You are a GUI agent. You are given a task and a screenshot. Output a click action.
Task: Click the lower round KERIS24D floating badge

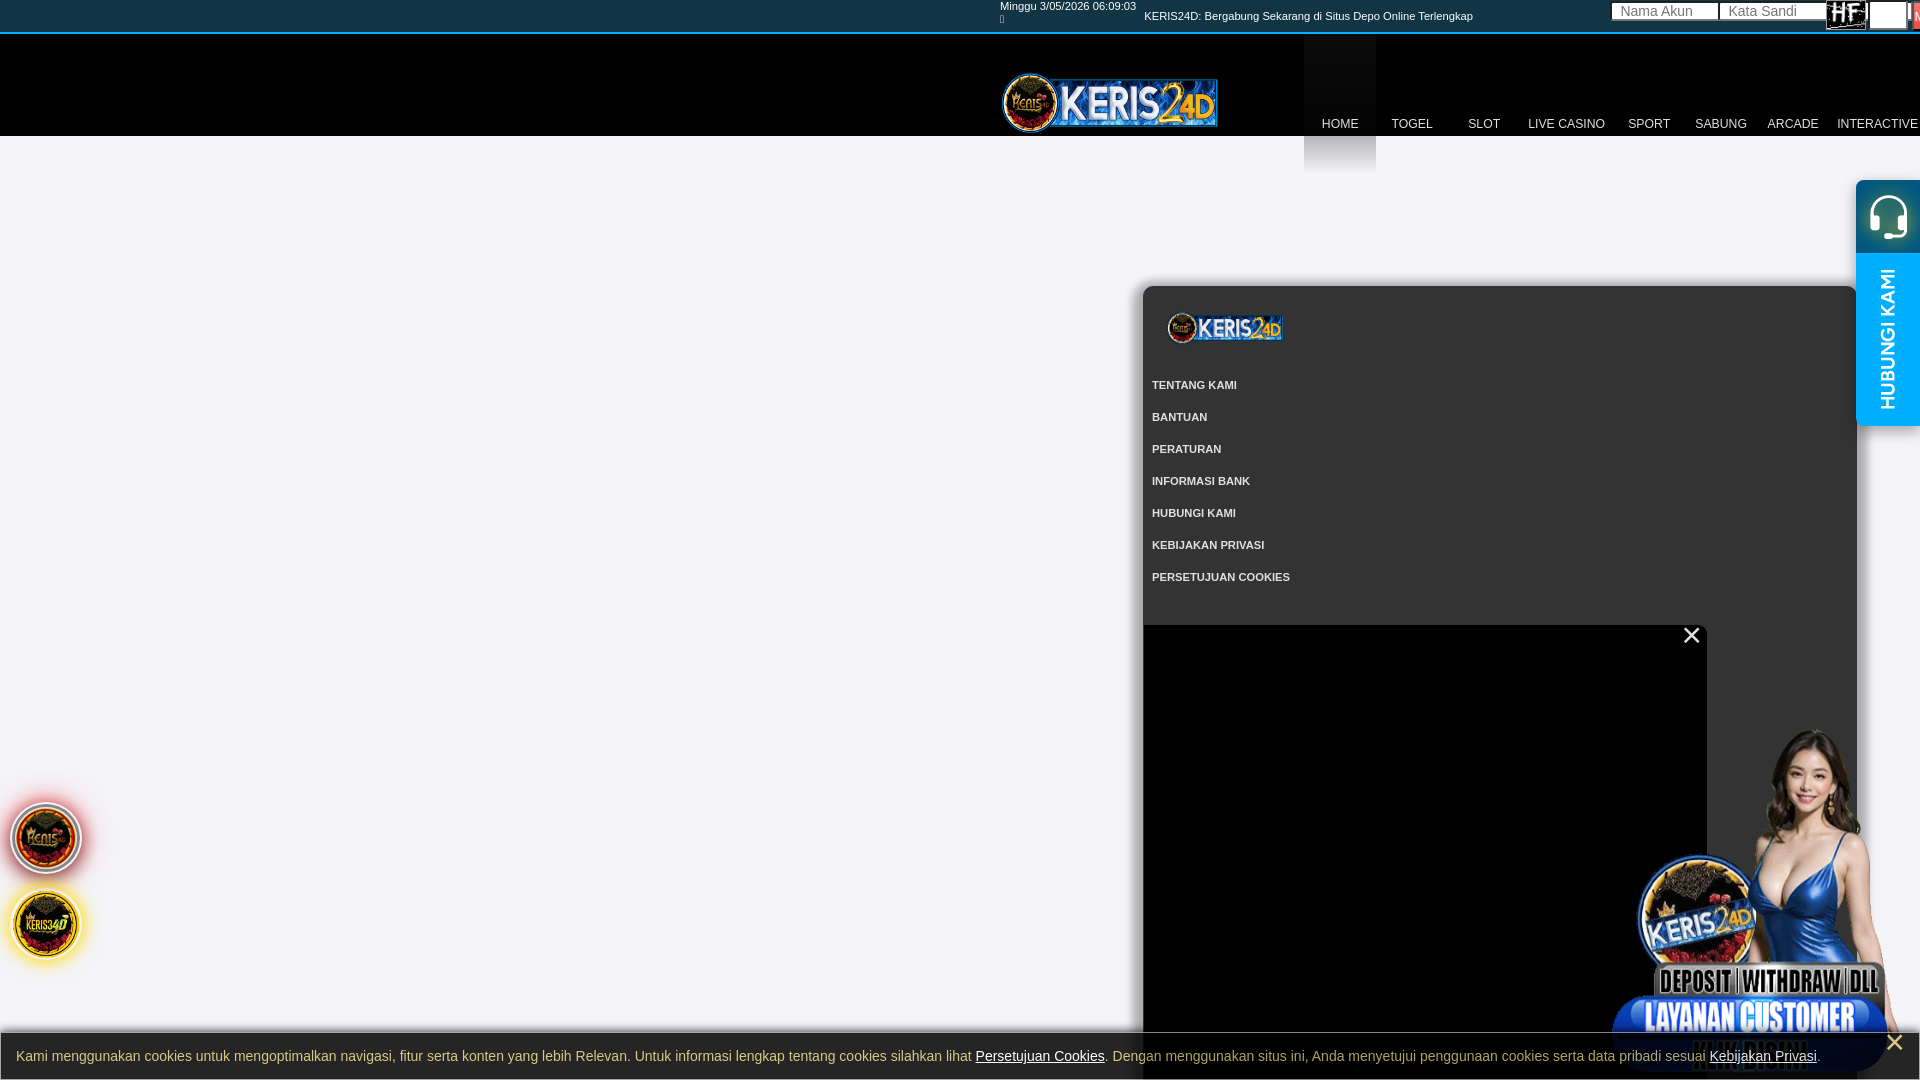point(45,924)
